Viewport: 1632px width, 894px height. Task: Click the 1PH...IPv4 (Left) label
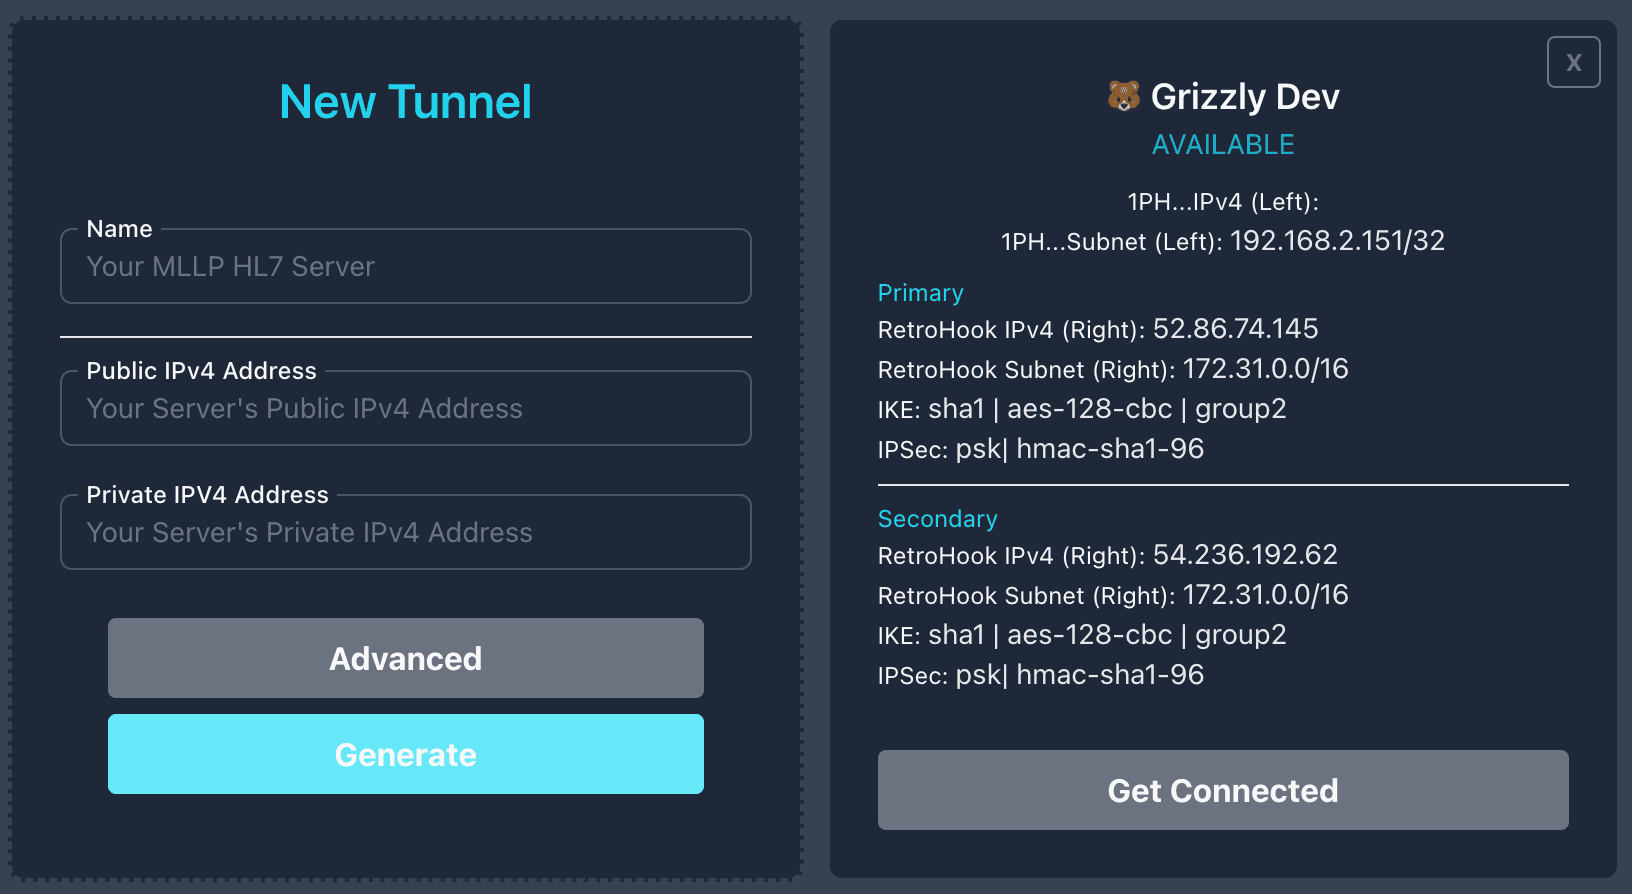click(1223, 202)
